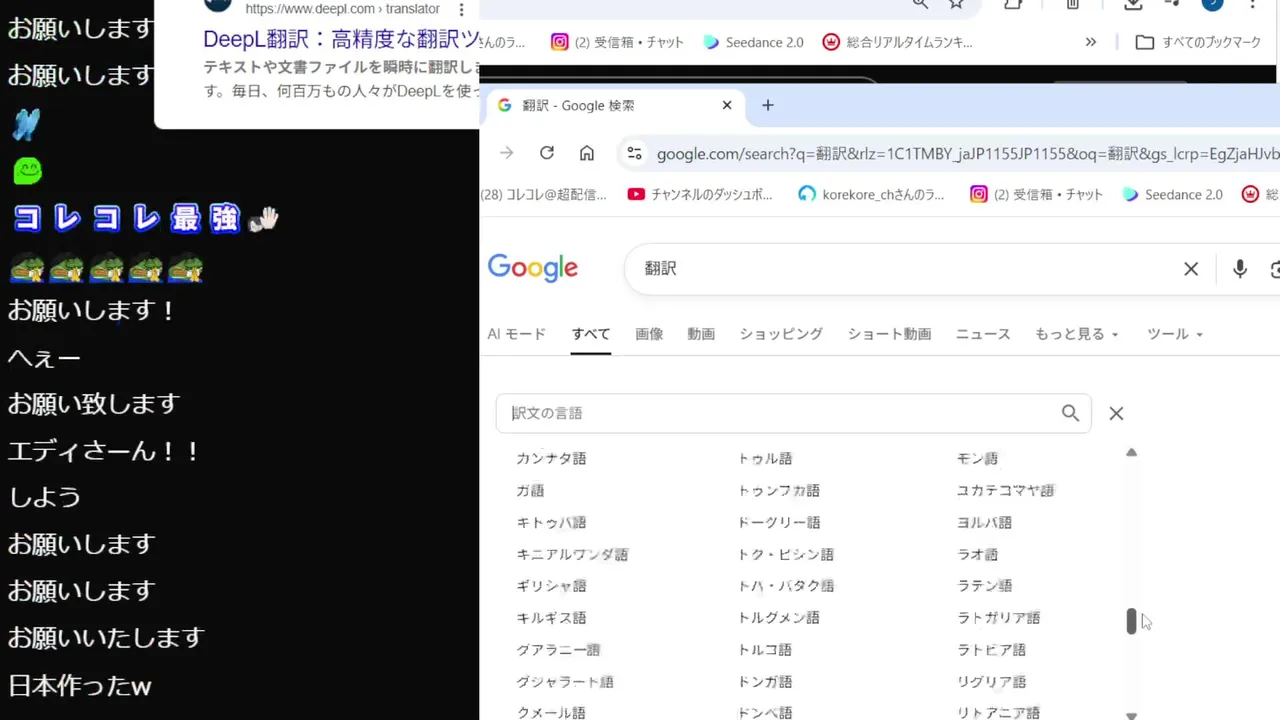The image size is (1280, 720).
Task: Go to the home page via home icon
Action: [587, 153]
